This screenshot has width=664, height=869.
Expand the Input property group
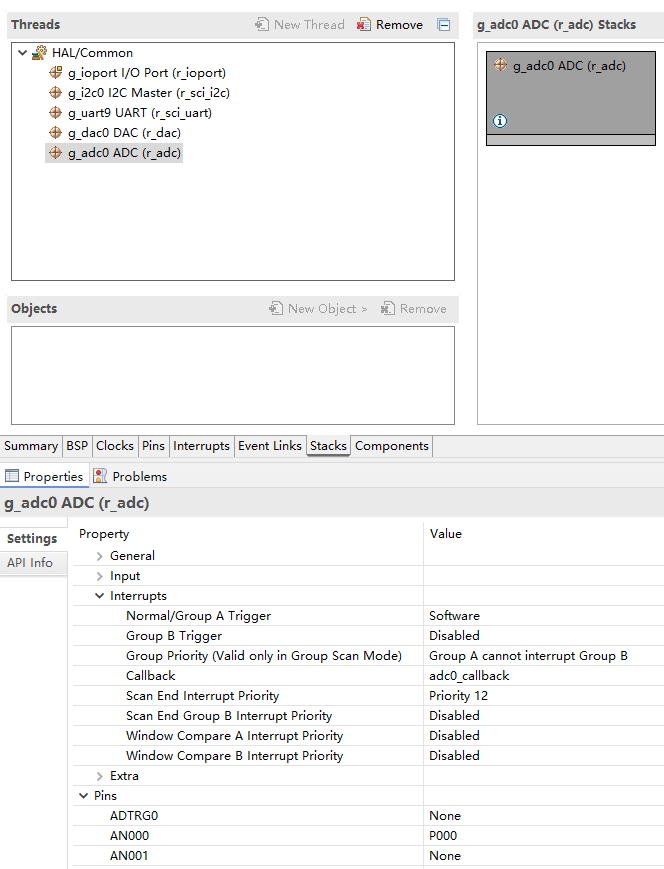[99, 576]
